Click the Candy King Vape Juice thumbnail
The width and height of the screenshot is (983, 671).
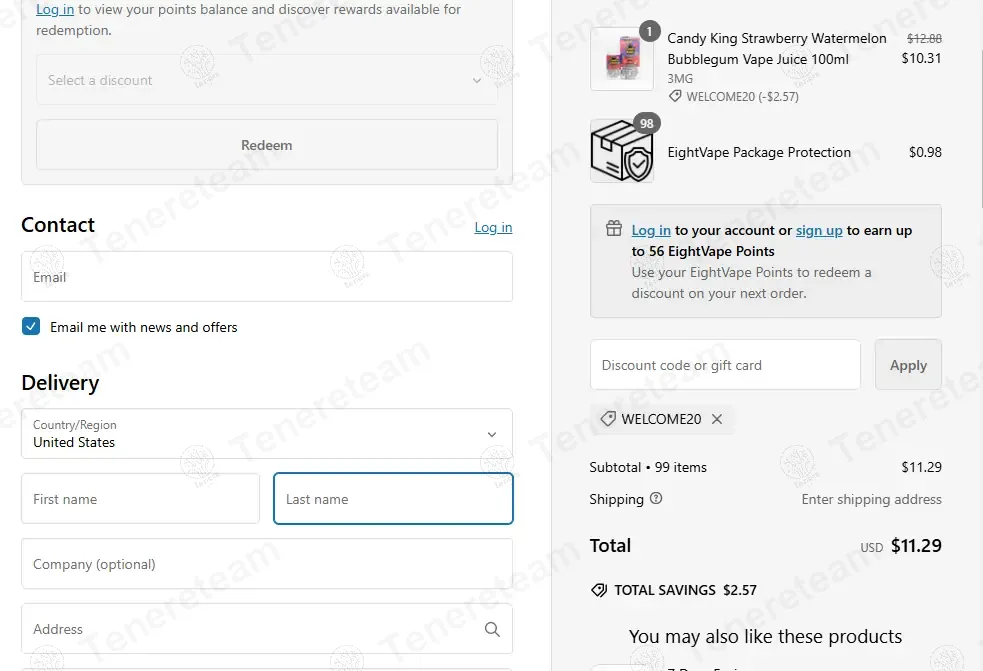(x=622, y=59)
